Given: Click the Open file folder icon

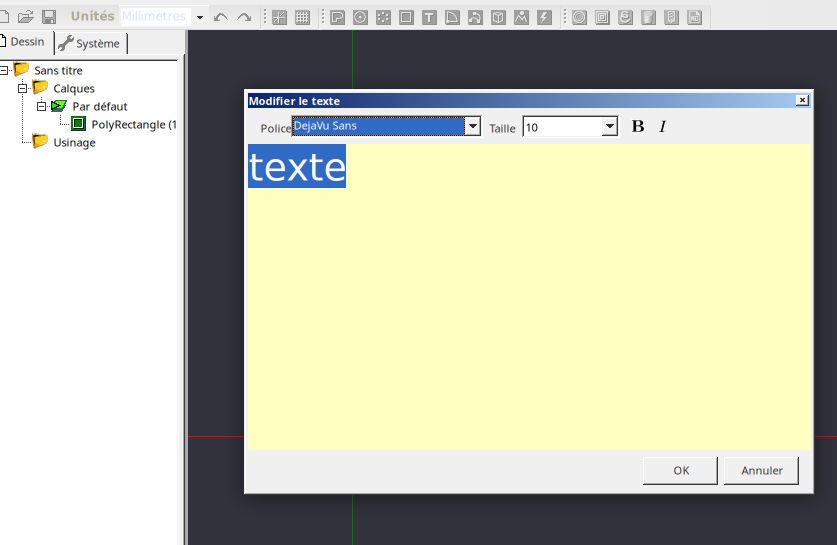Looking at the screenshot, I should 26,17.
